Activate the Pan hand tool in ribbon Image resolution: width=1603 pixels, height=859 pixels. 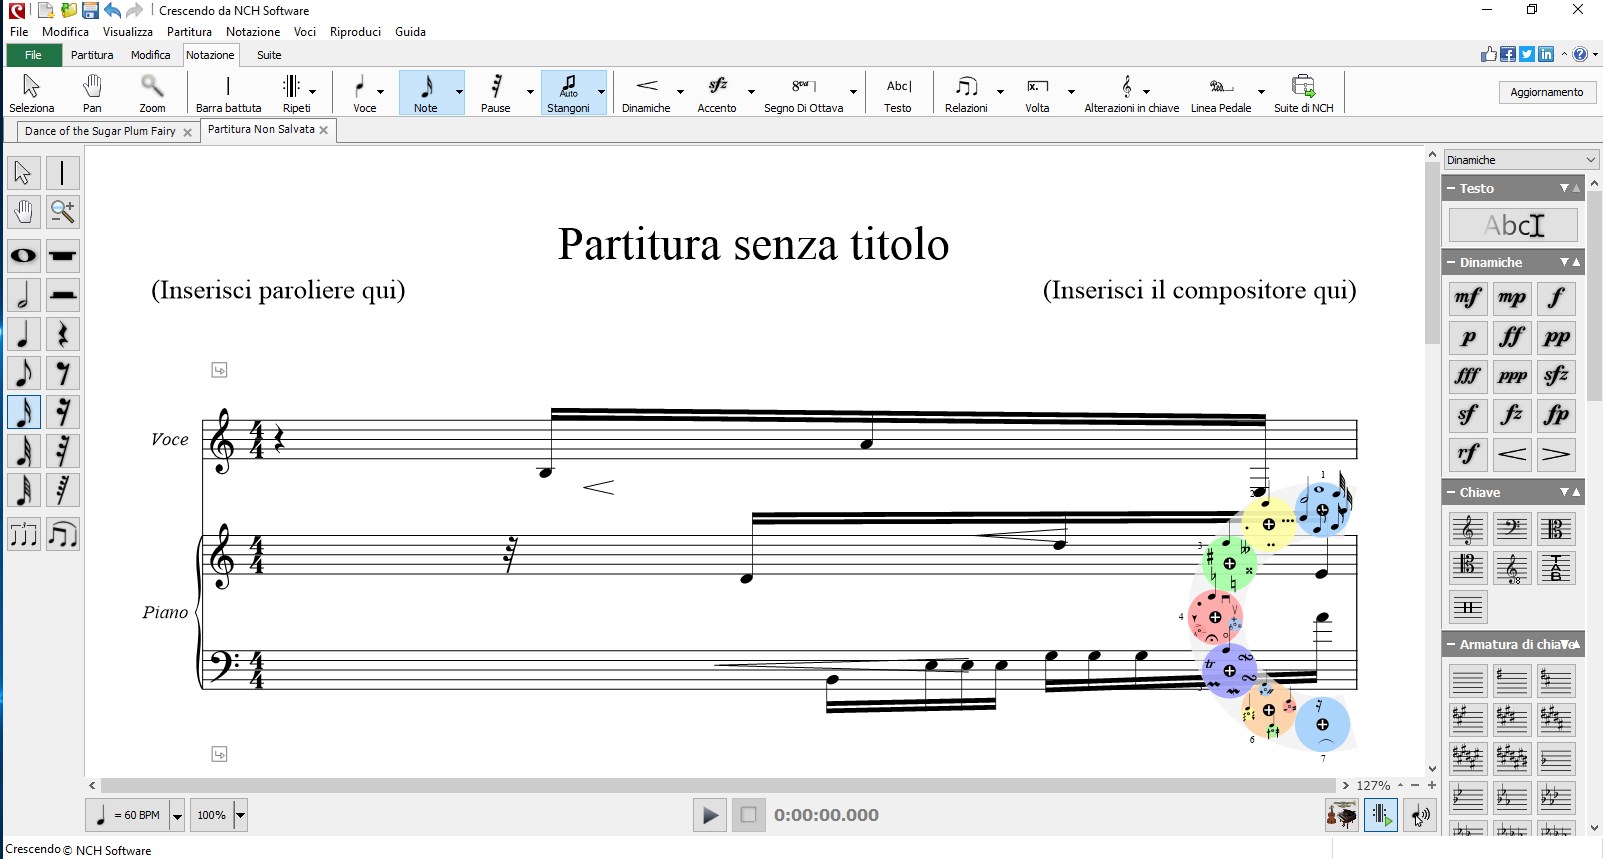point(92,93)
